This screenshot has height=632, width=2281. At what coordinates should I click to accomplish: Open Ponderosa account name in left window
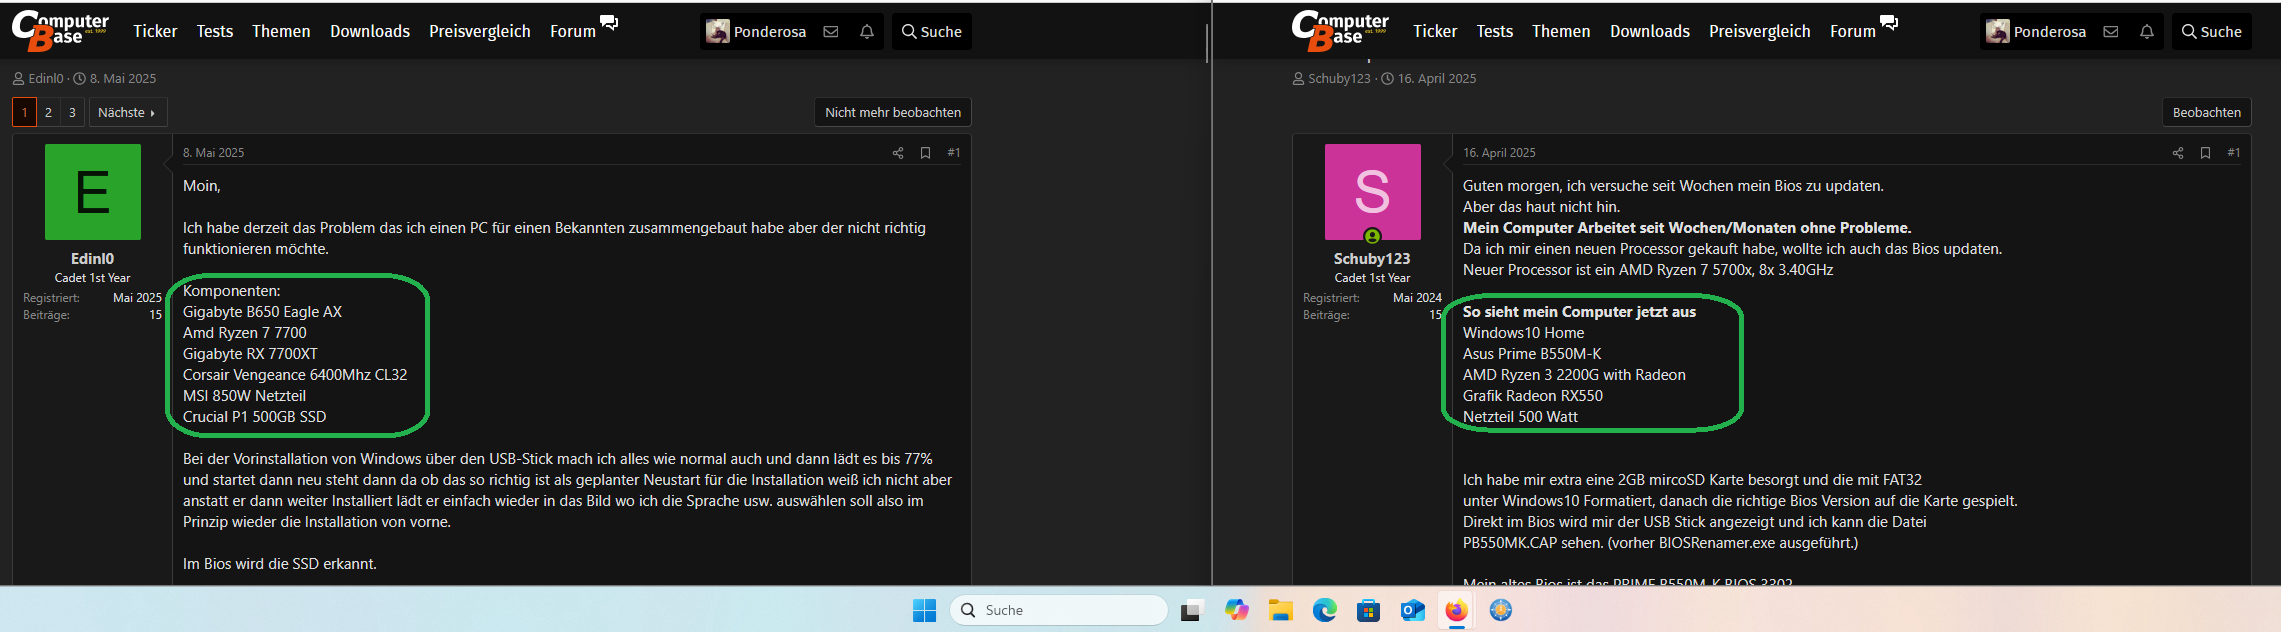point(770,32)
